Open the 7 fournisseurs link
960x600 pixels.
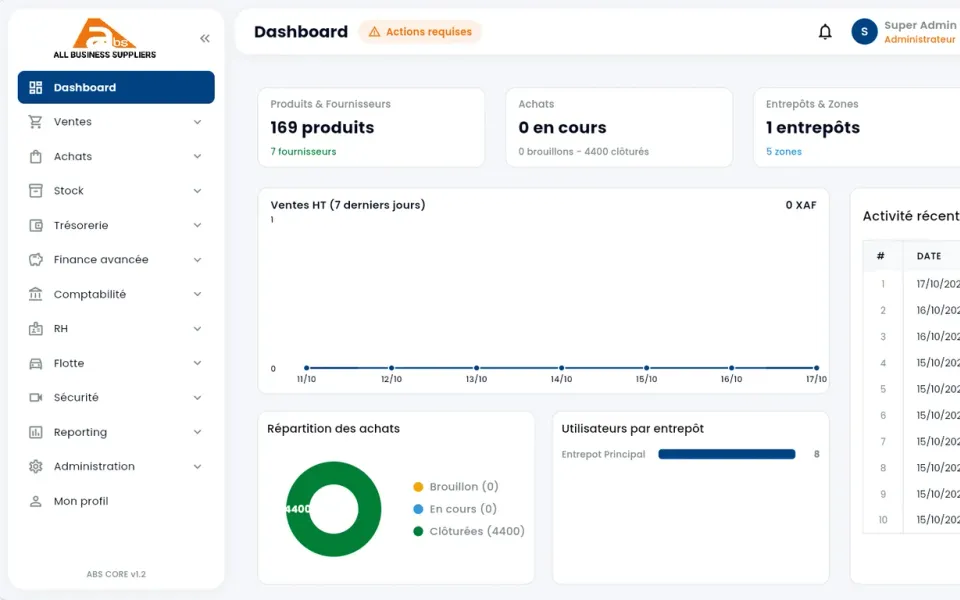(303, 152)
